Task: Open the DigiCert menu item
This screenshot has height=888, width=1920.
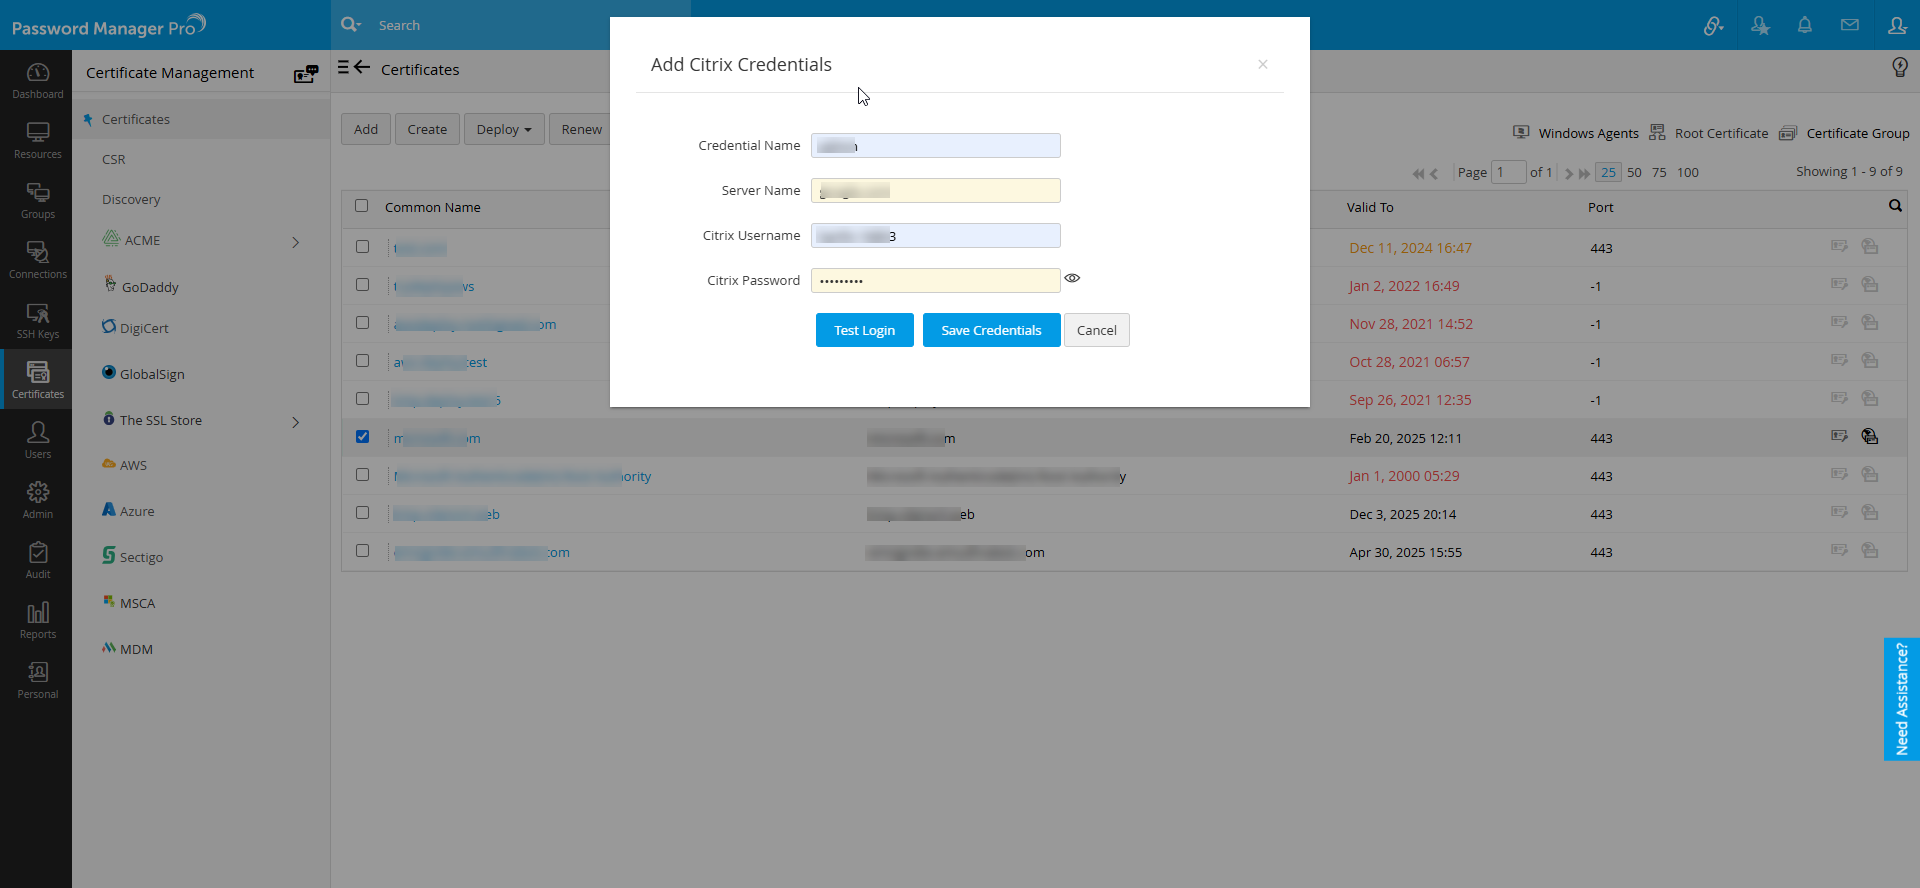Action: [144, 328]
